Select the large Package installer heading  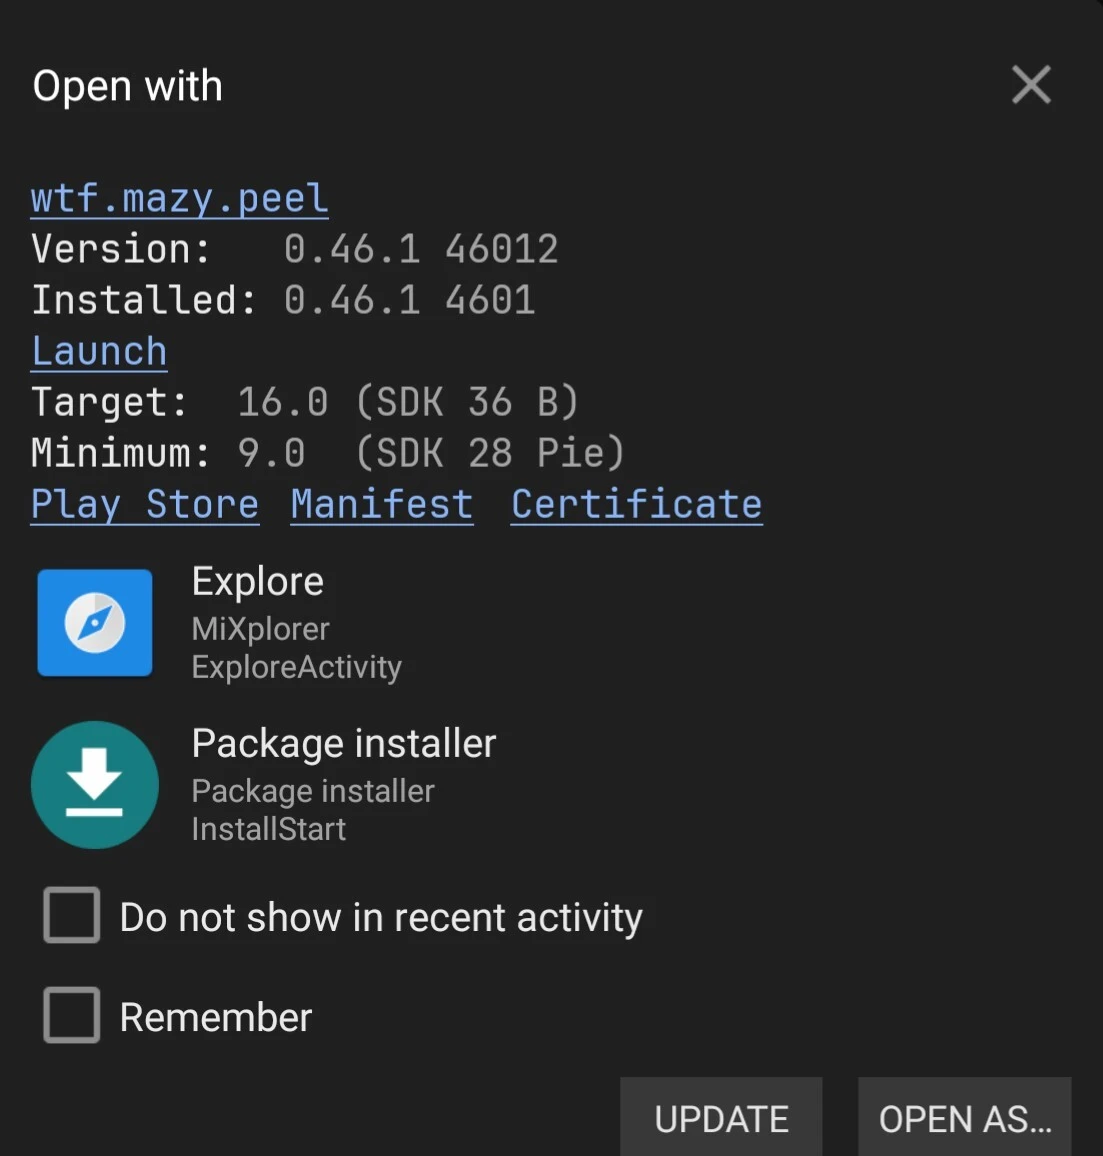point(344,743)
